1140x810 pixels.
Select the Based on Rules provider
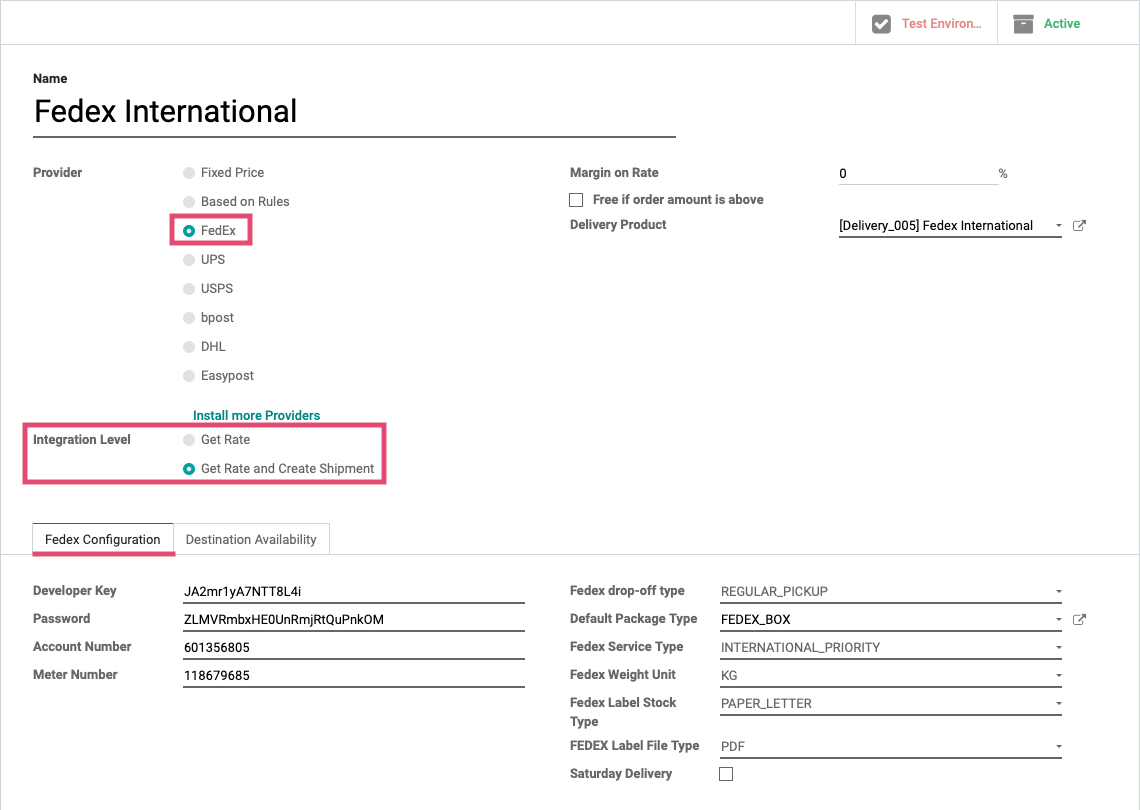pyautogui.click(x=189, y=202)
